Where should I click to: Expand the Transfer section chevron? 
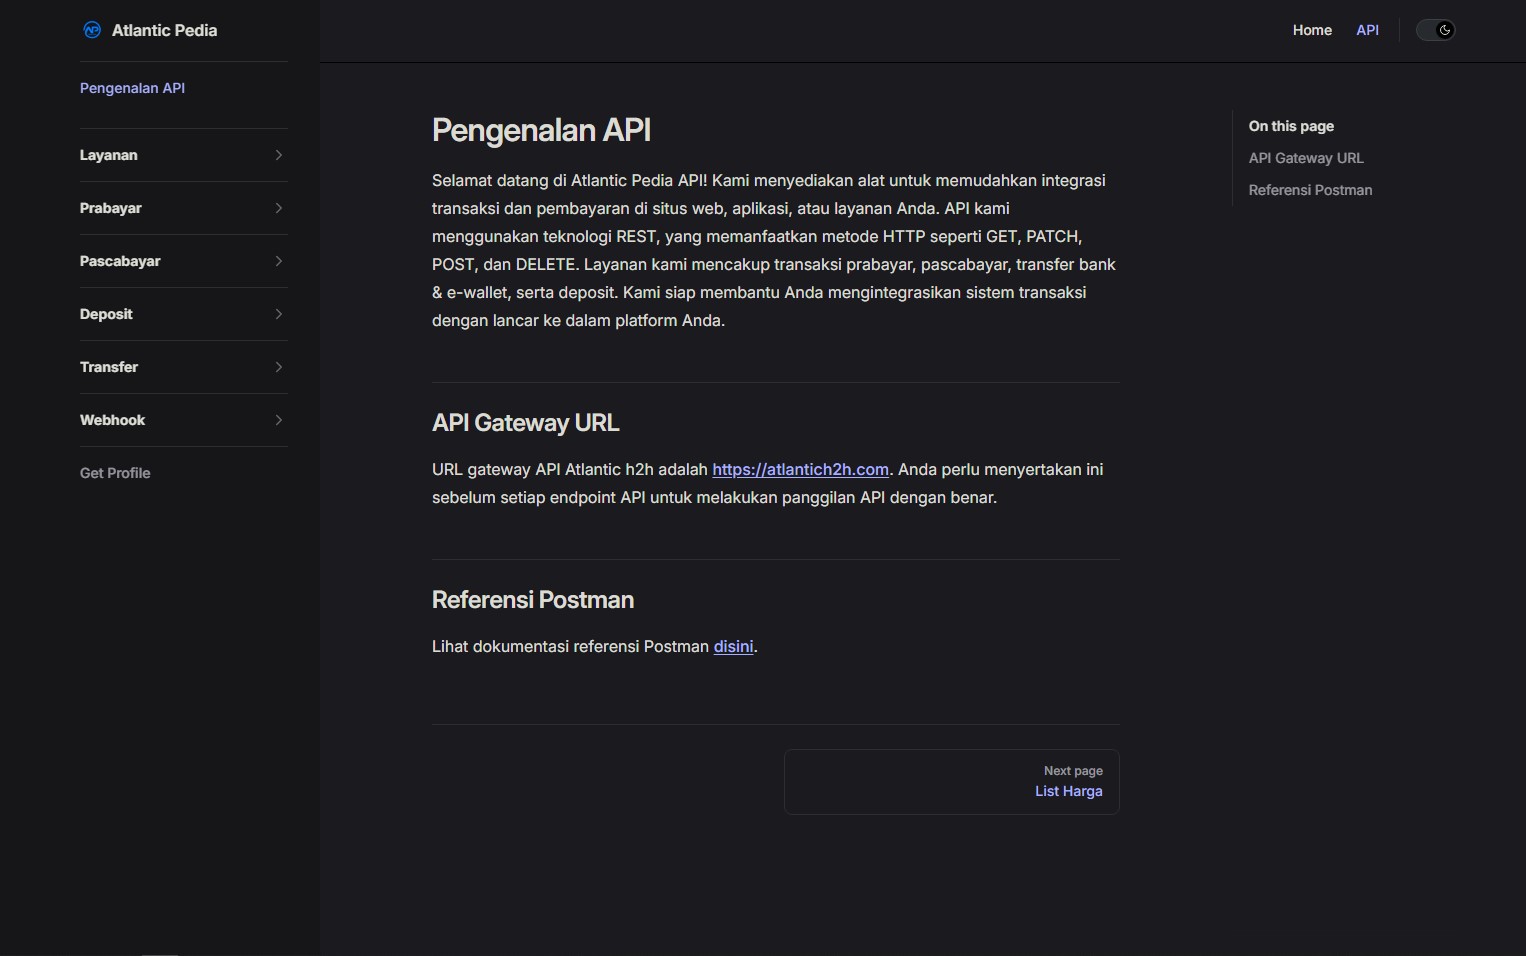tap(278, 367)
